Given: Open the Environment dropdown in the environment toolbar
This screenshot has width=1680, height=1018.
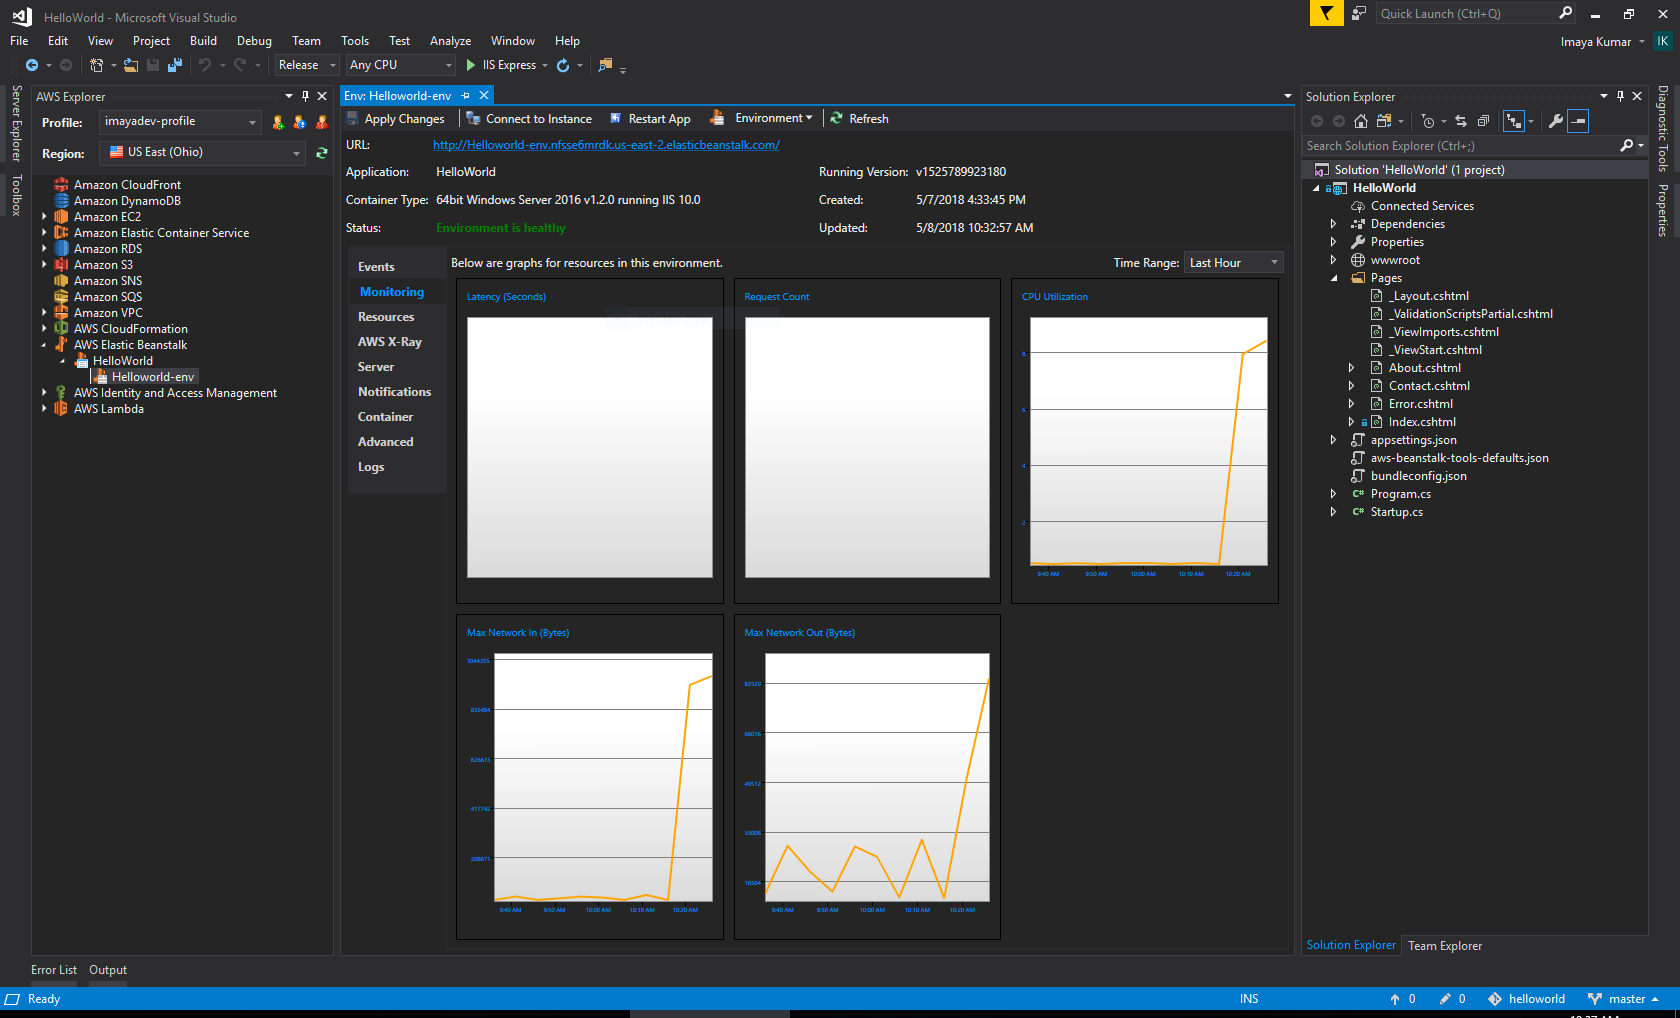Looking at the screenshot, I should 773,118.
